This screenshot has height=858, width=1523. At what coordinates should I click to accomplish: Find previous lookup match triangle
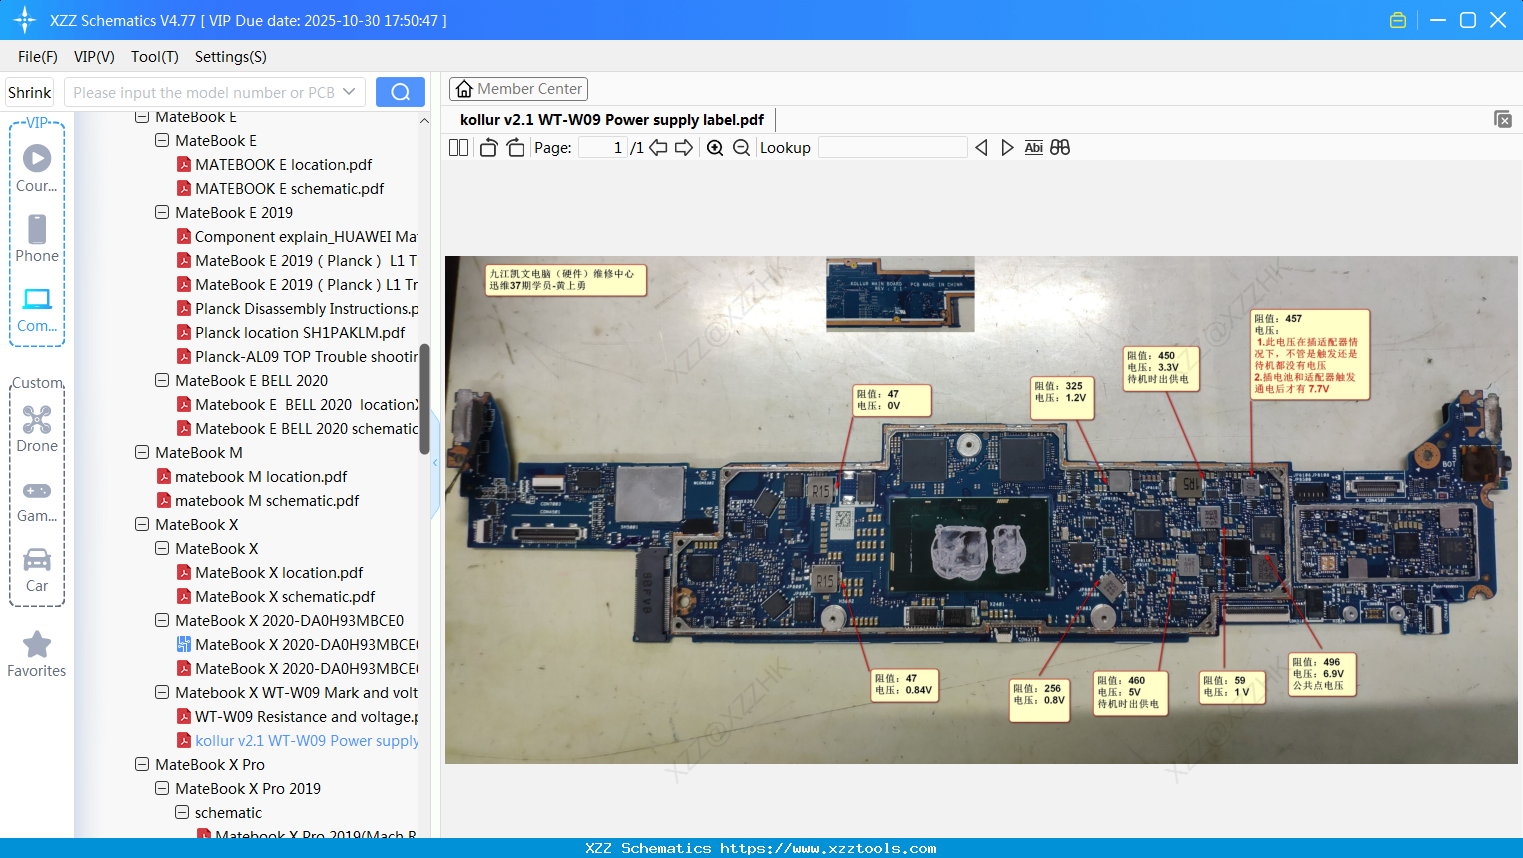(x=981, y=148)
